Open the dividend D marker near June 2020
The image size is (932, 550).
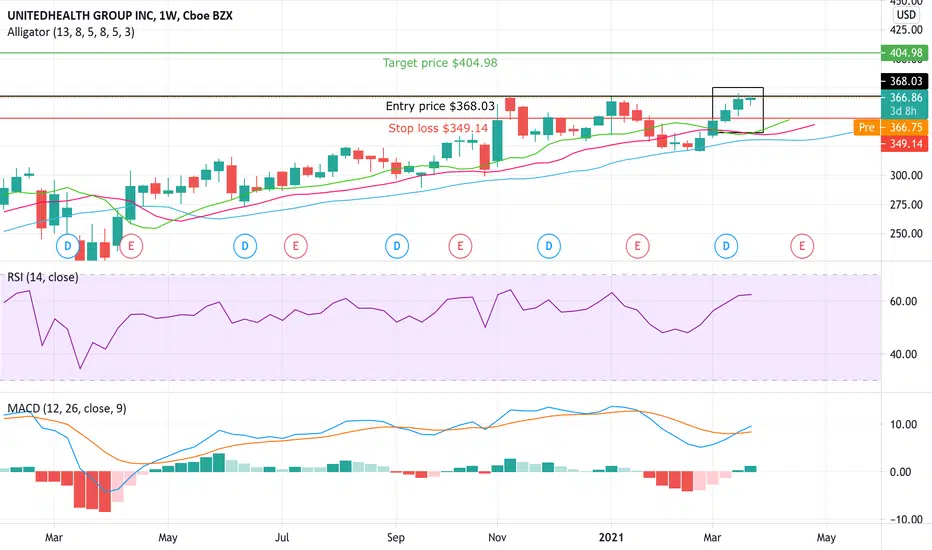[x=245, y=246]
